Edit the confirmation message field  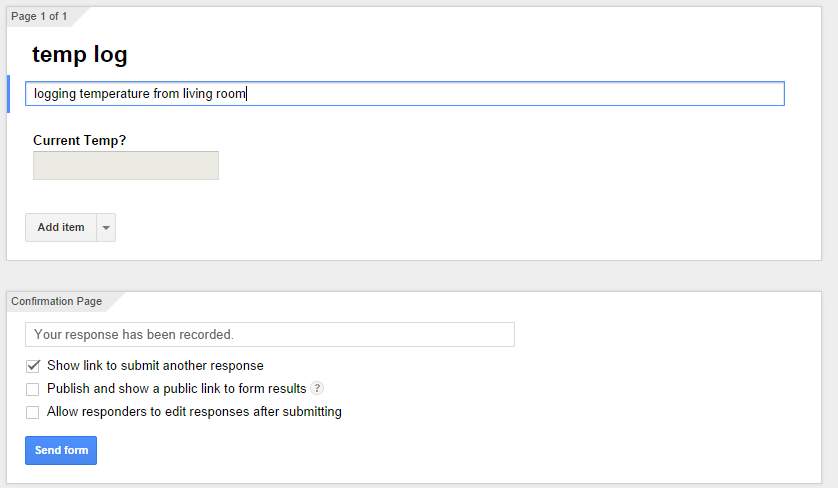pos(270,335)
